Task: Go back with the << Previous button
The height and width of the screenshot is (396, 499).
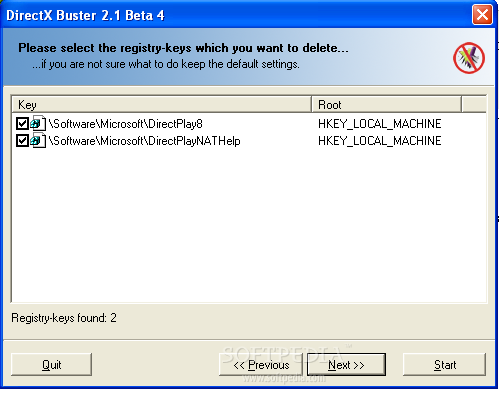Action: (x=261, y=365)
